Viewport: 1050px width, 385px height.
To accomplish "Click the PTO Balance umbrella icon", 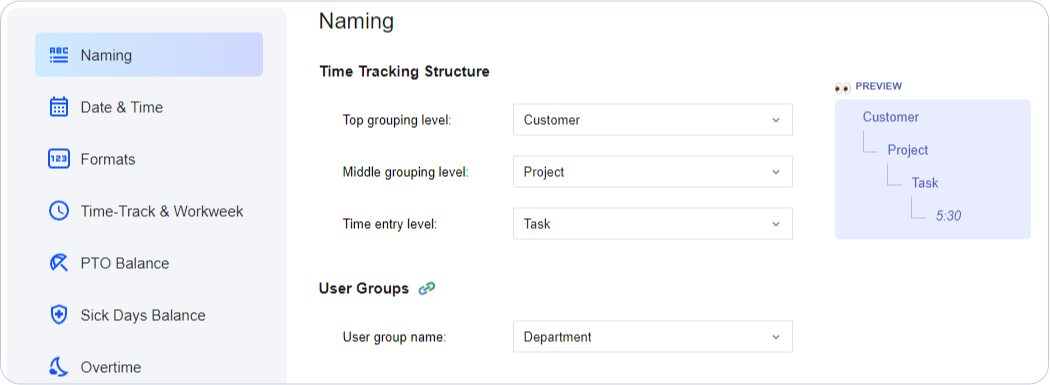I will coord(59,263).
